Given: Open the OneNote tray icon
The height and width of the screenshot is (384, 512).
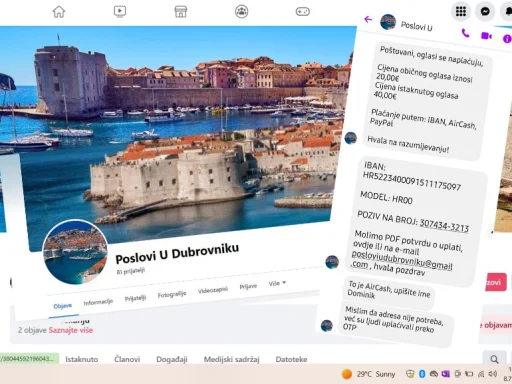Looking at the screenshot, I should pos(445,374).
